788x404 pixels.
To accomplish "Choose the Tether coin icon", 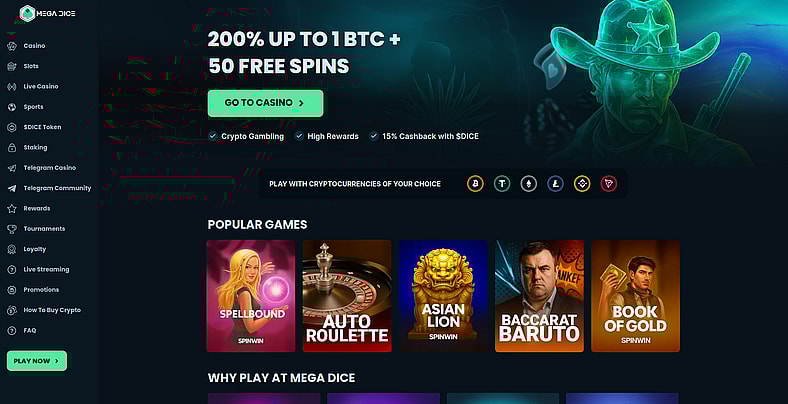I will pyautogui.click(x=502, y=184).
